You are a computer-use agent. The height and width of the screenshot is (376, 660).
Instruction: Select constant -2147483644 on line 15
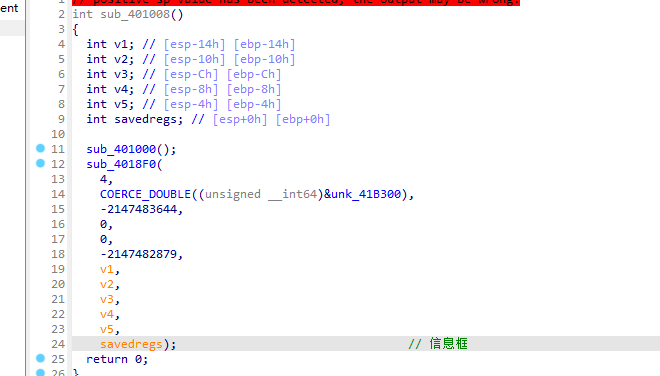click(138, 209)
